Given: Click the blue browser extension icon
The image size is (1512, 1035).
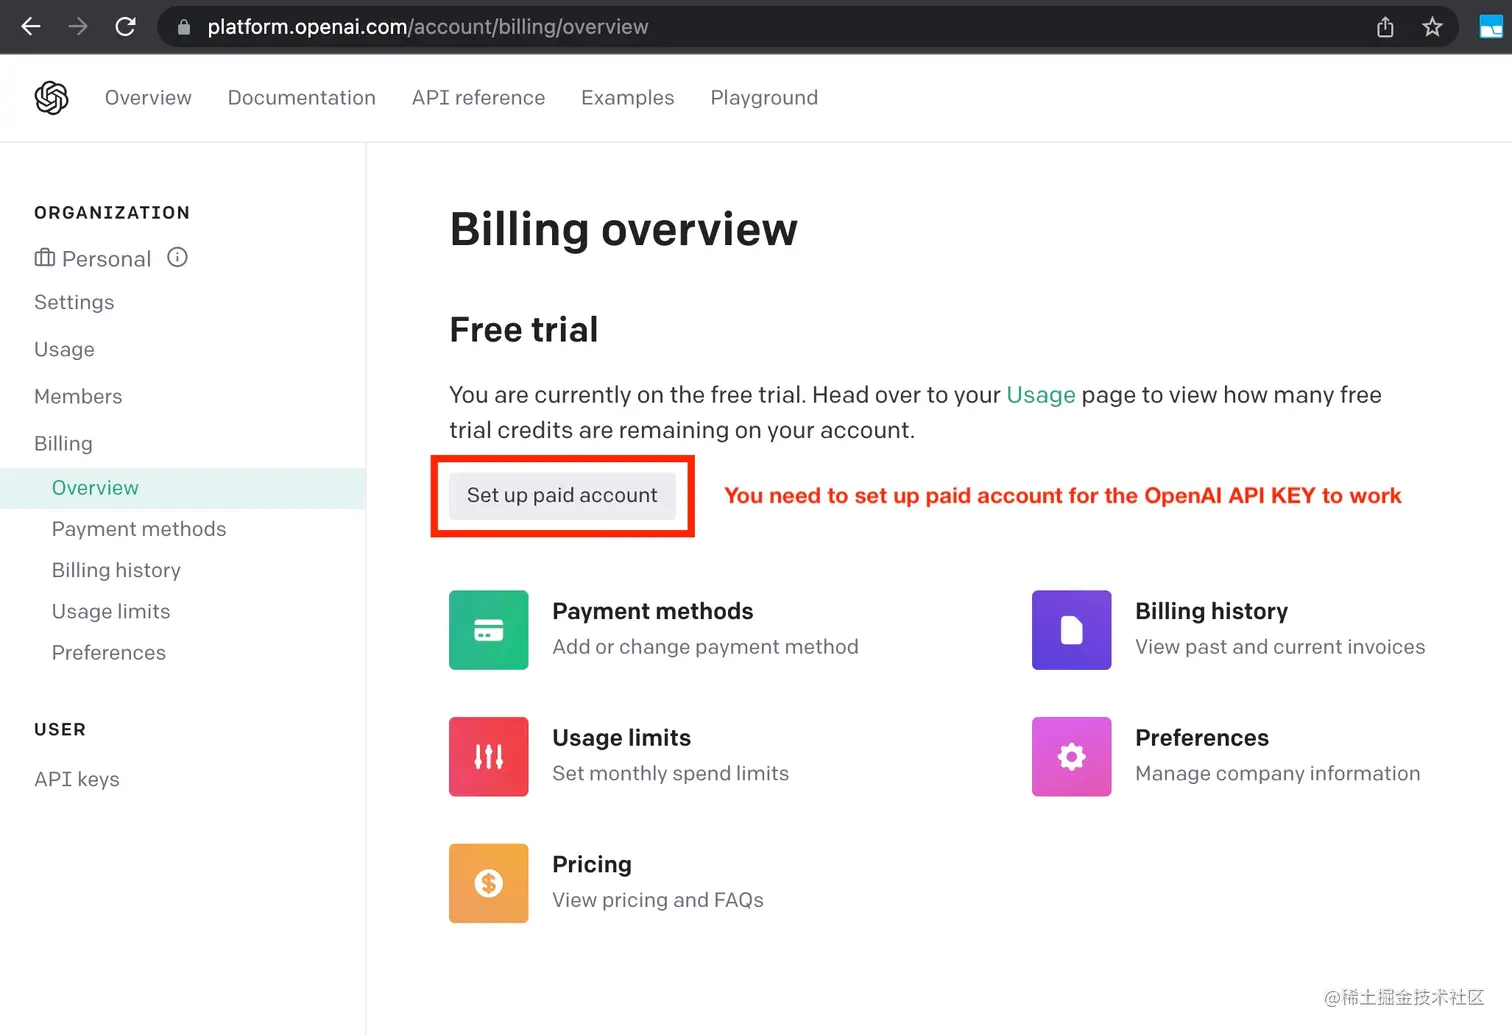Looking at the screenshot, I should tap(1491, 27).
